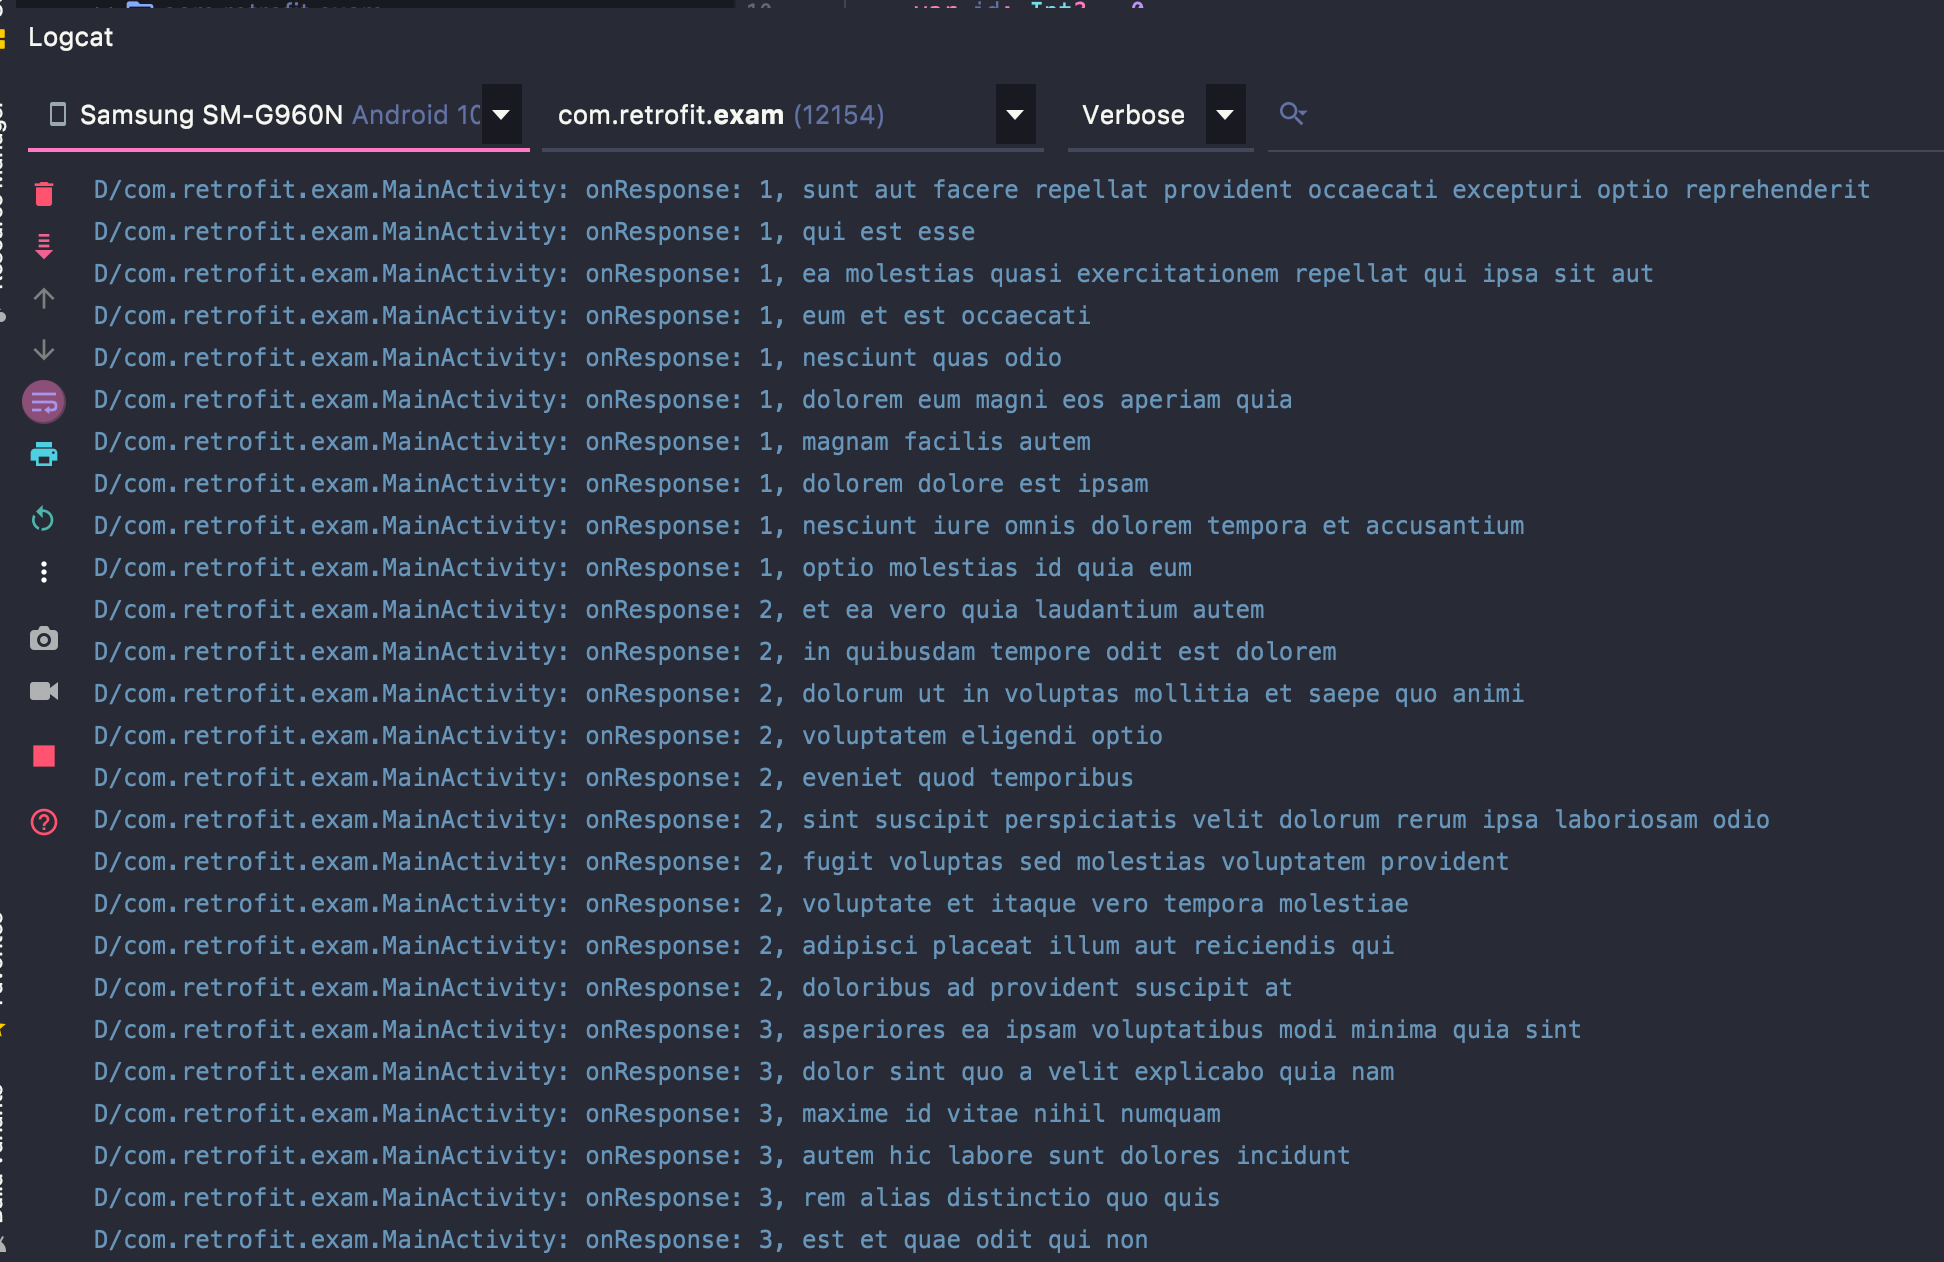Click Scroll to the end icon

pos(44,246)
